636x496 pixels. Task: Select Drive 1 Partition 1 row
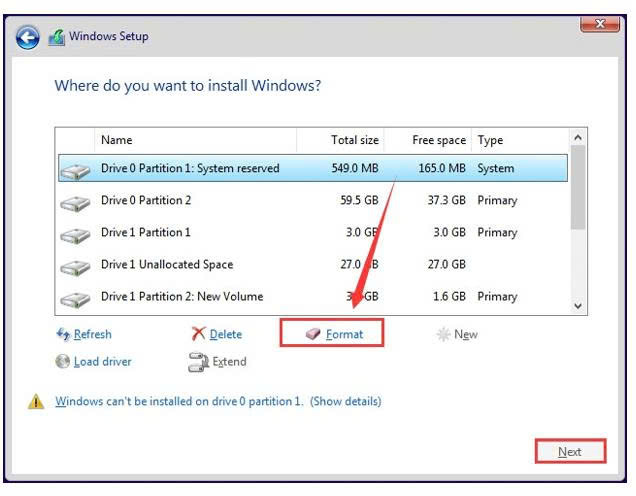tap(313, 232)
